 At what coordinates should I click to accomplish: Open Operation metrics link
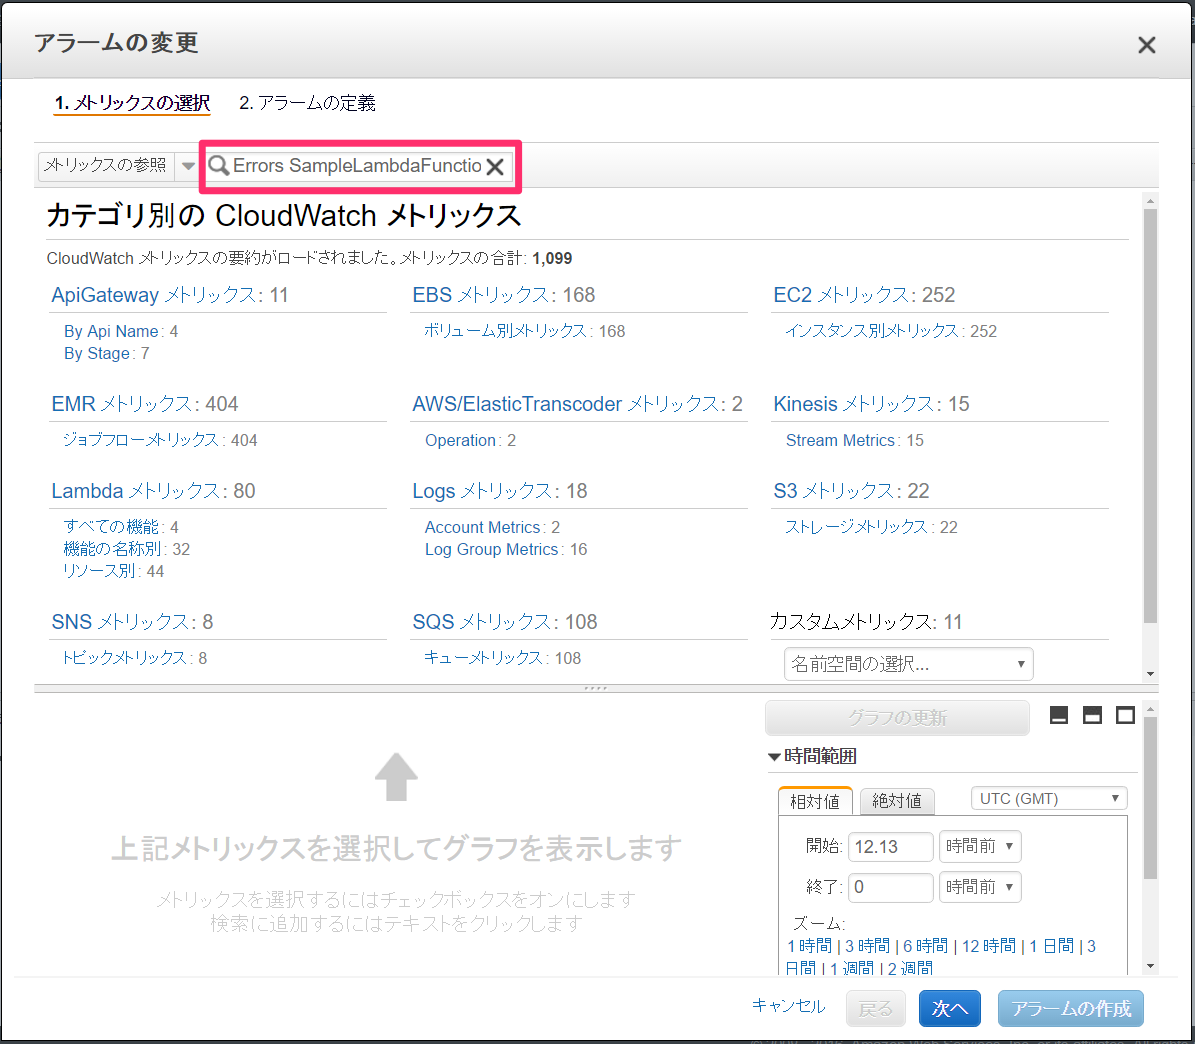[460, 440]
